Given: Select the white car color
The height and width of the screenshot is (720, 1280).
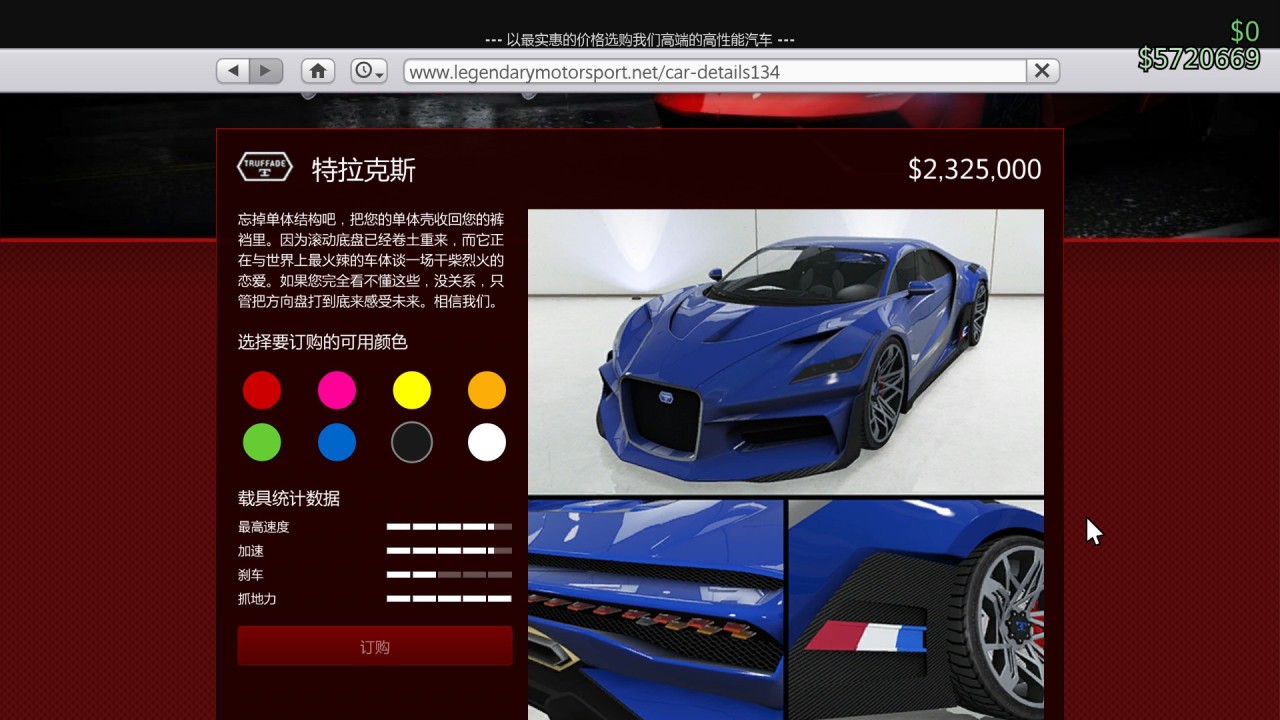Looking at the screenshot, I should [487, 442].
